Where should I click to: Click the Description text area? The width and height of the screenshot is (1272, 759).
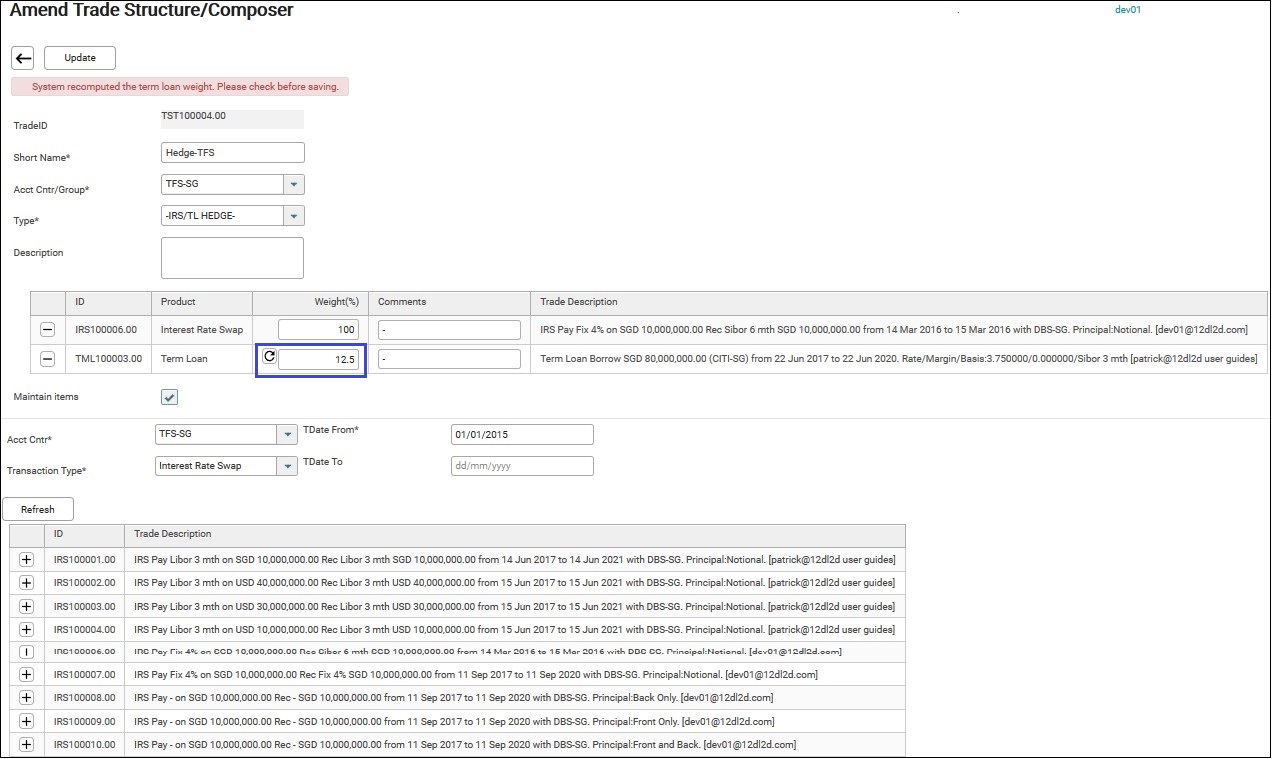pyautogui.click(x=232, y=258)
